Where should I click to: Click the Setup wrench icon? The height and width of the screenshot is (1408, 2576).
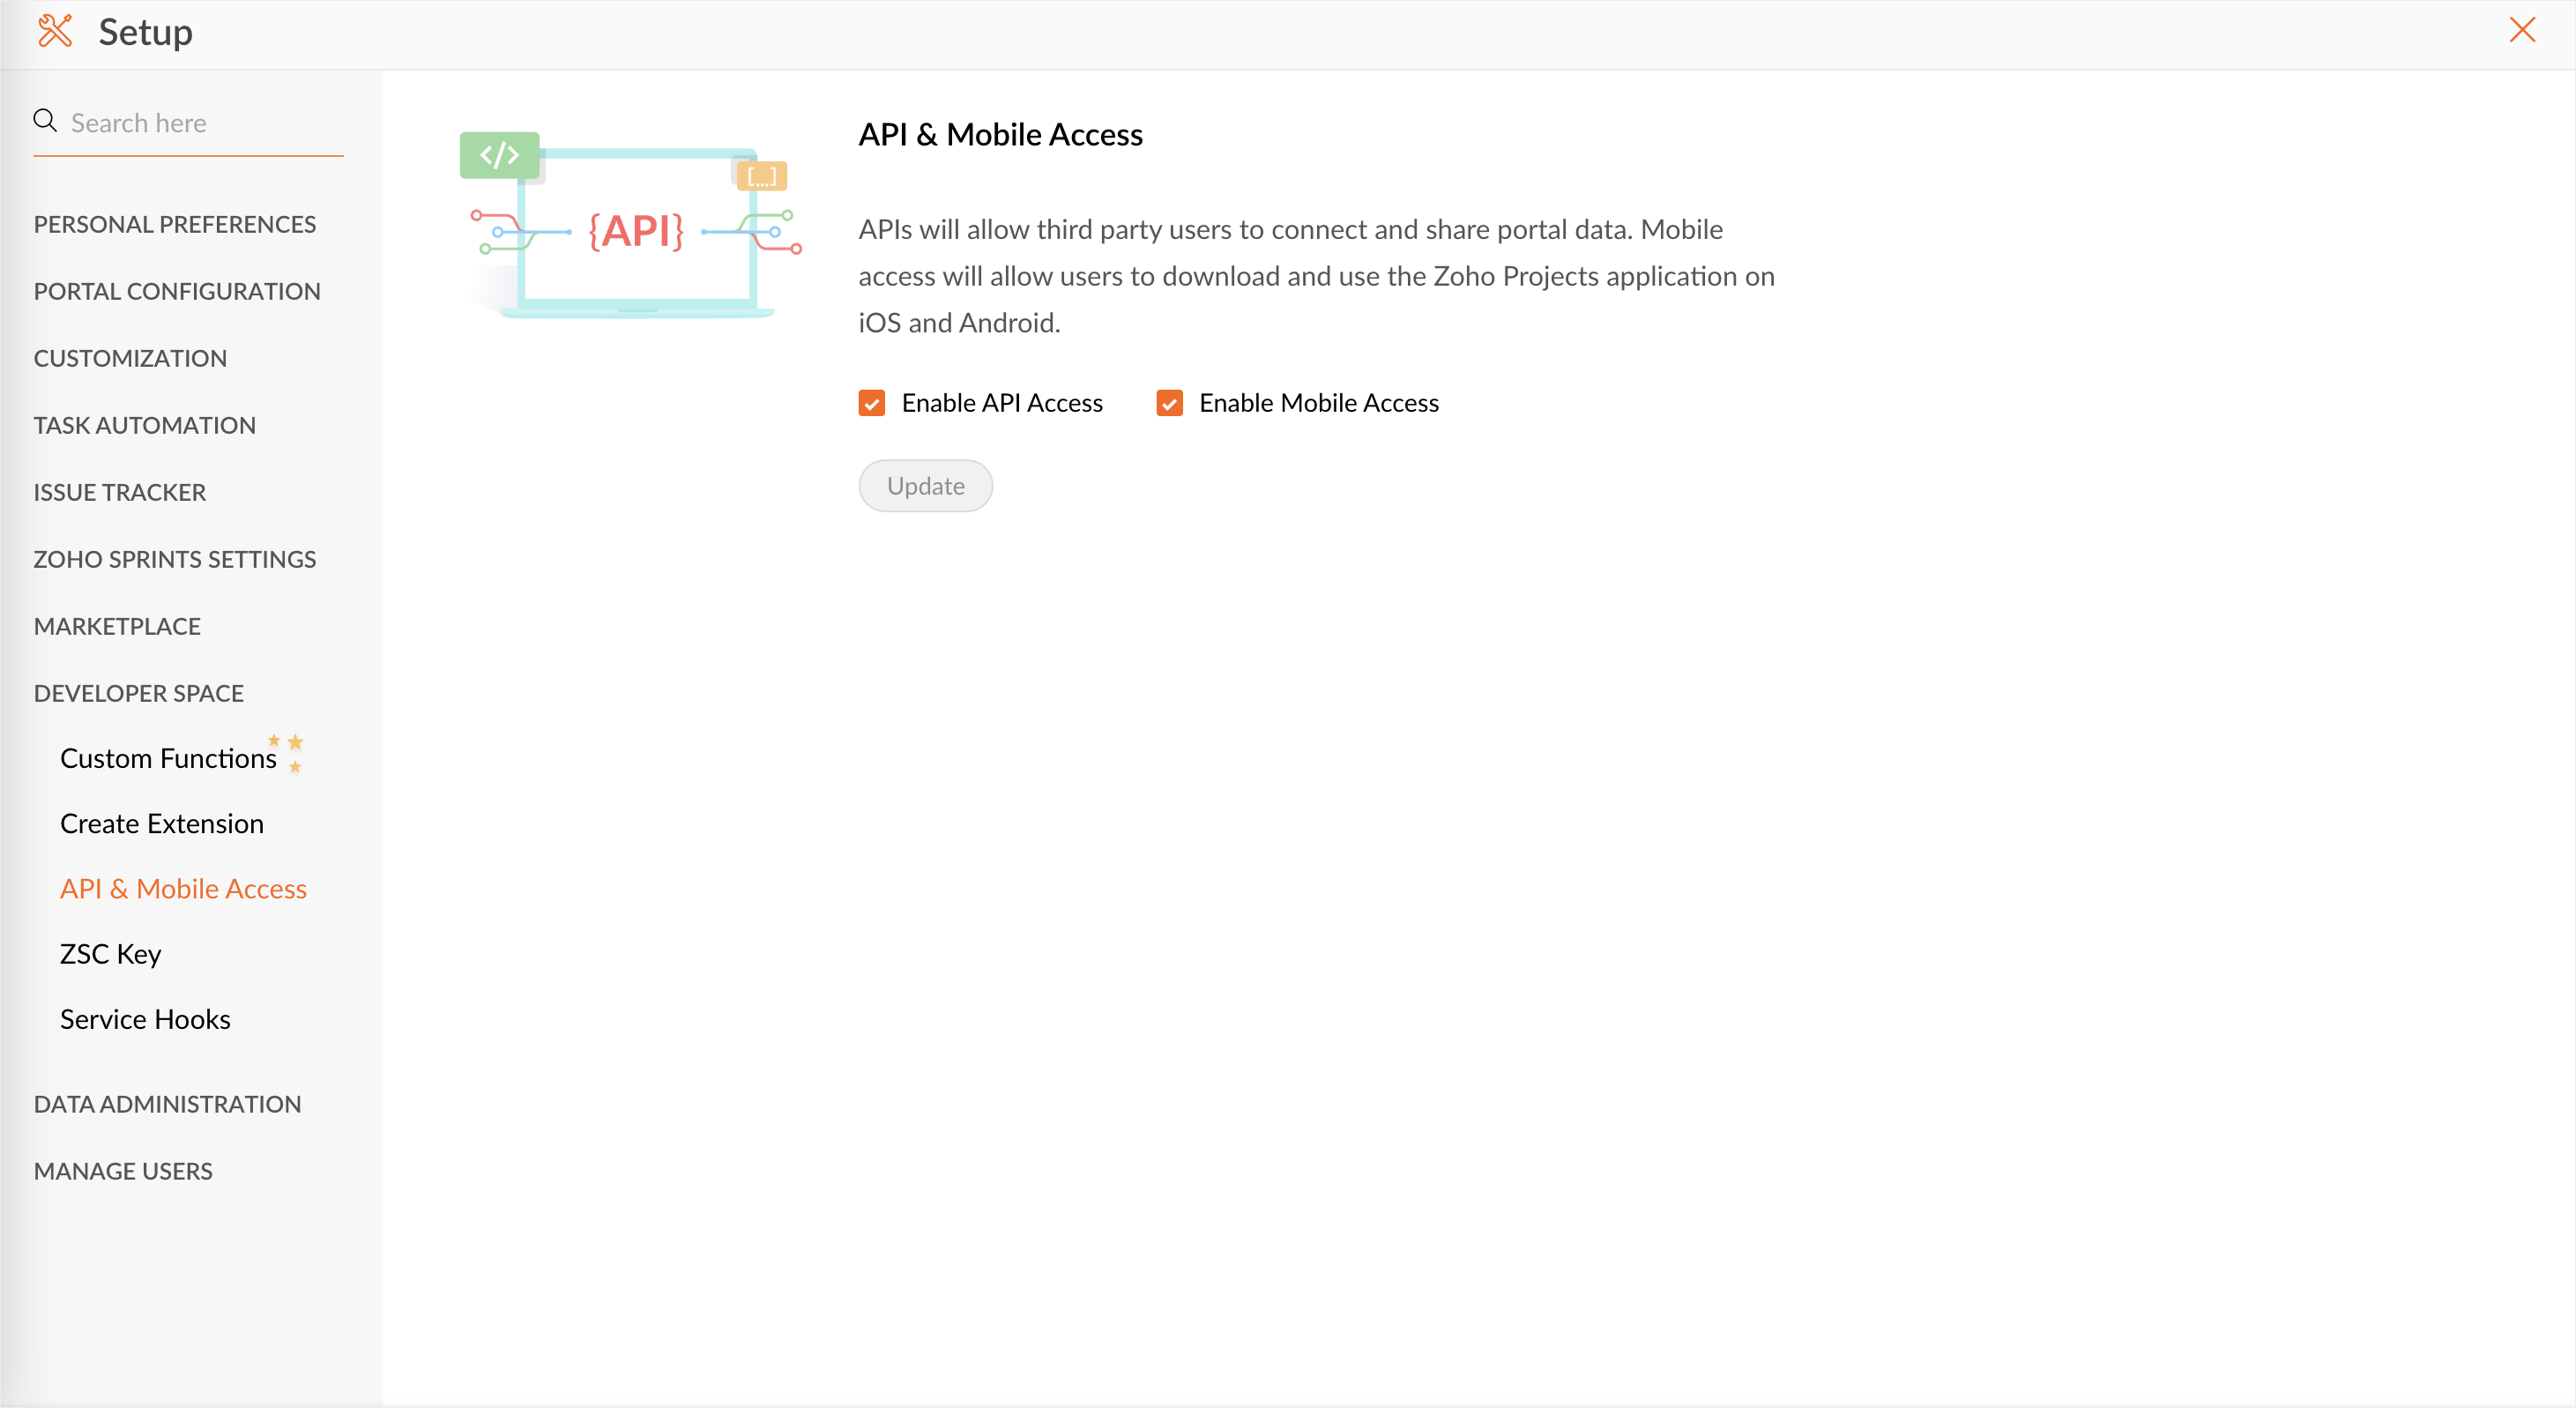click(x=55, y=31)
